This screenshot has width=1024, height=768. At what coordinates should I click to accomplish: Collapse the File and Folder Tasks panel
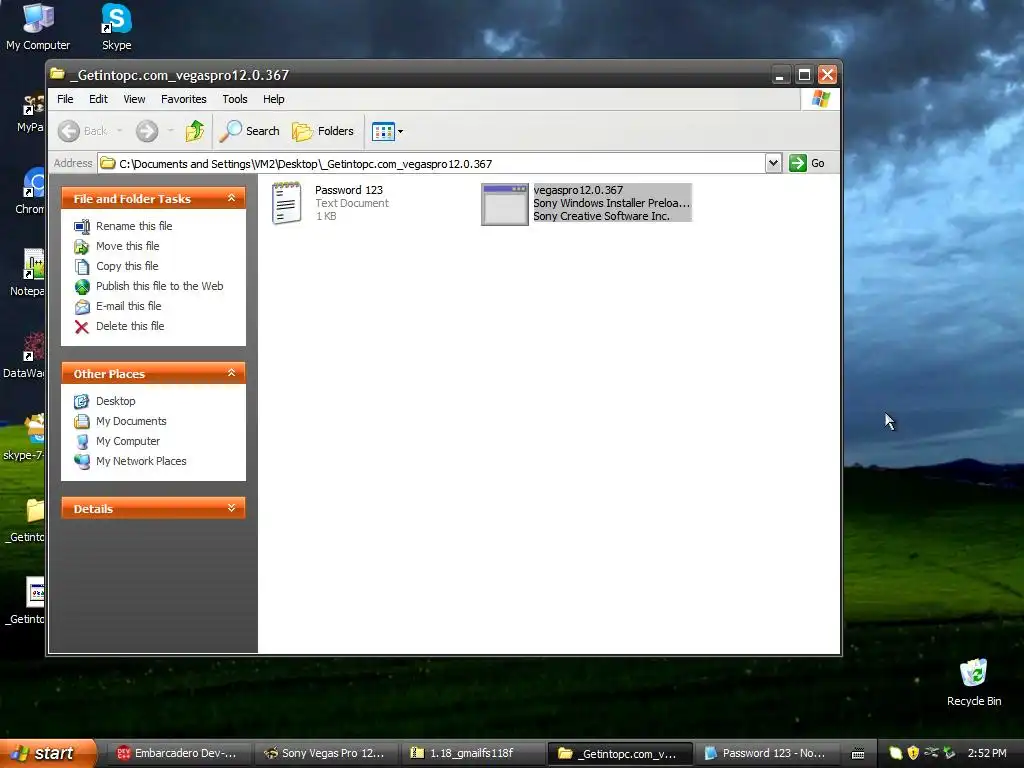coord(231,198)
